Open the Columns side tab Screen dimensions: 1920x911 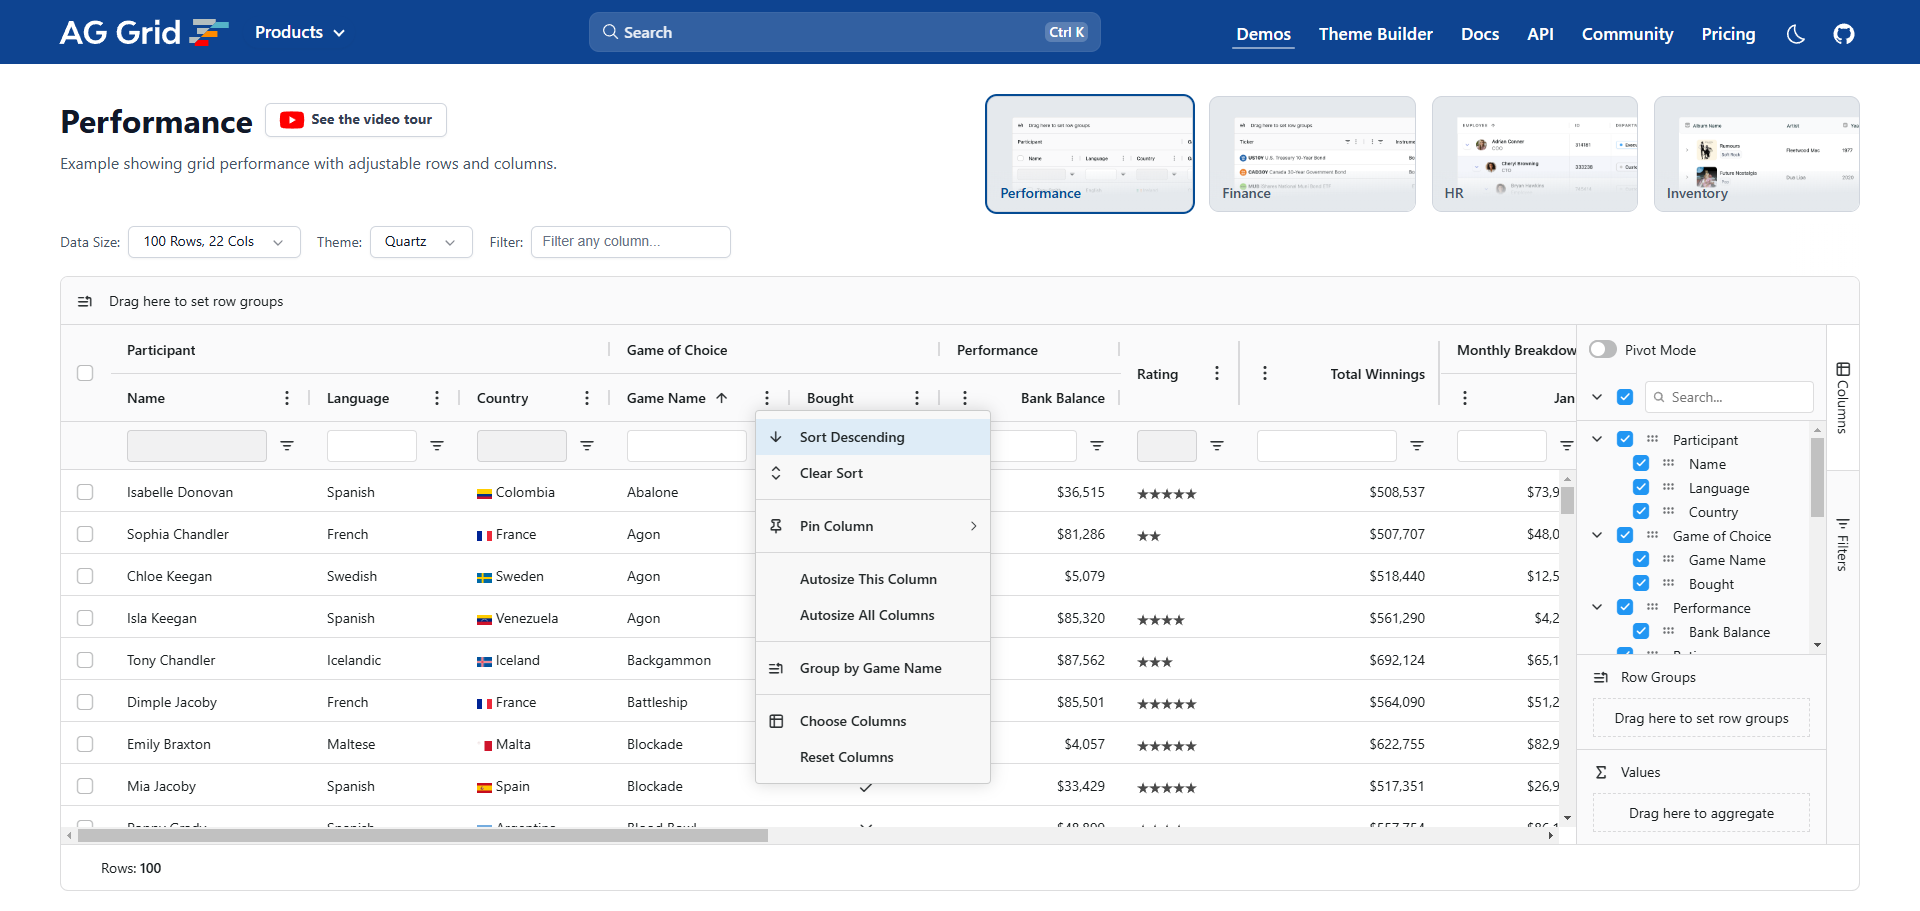(1843, 397)
